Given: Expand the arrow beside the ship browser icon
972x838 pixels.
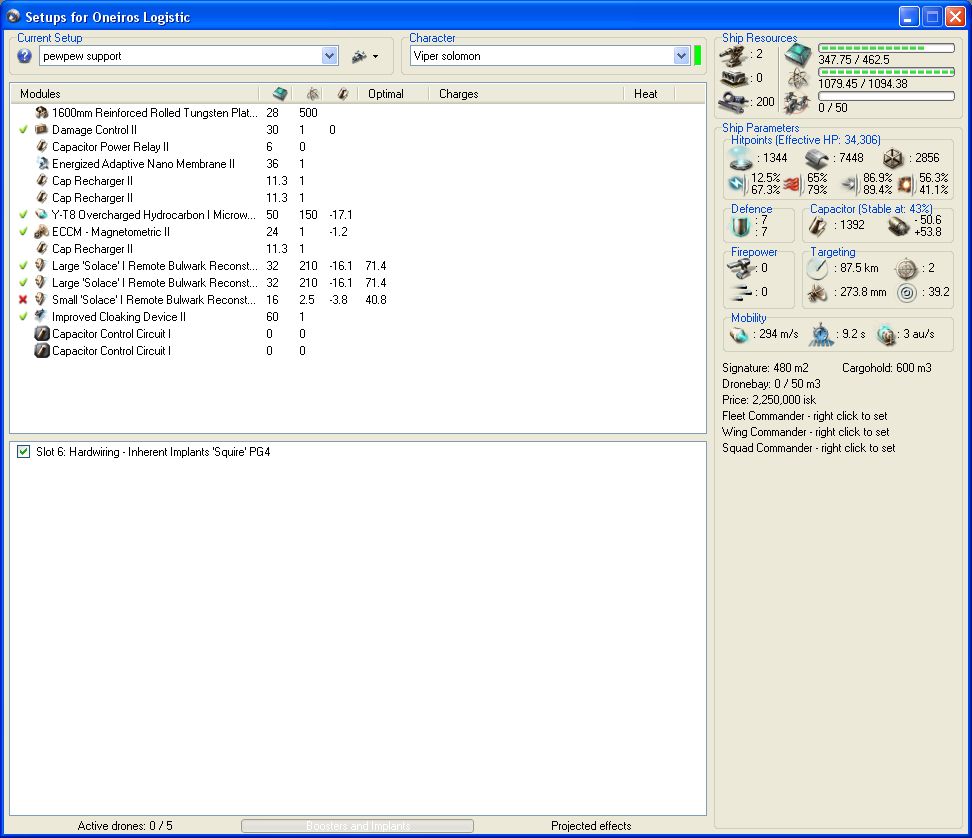Looking at the screenshot, I should [x=375, y=57].
